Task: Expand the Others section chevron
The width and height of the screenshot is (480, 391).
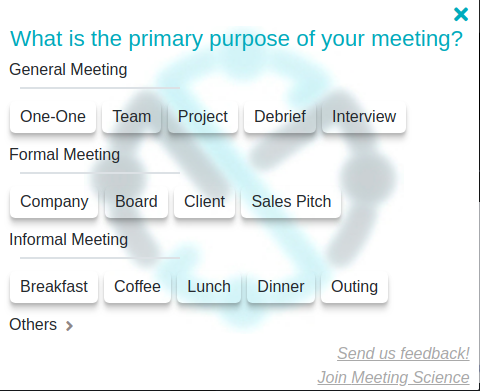Action: pos(69,326)
